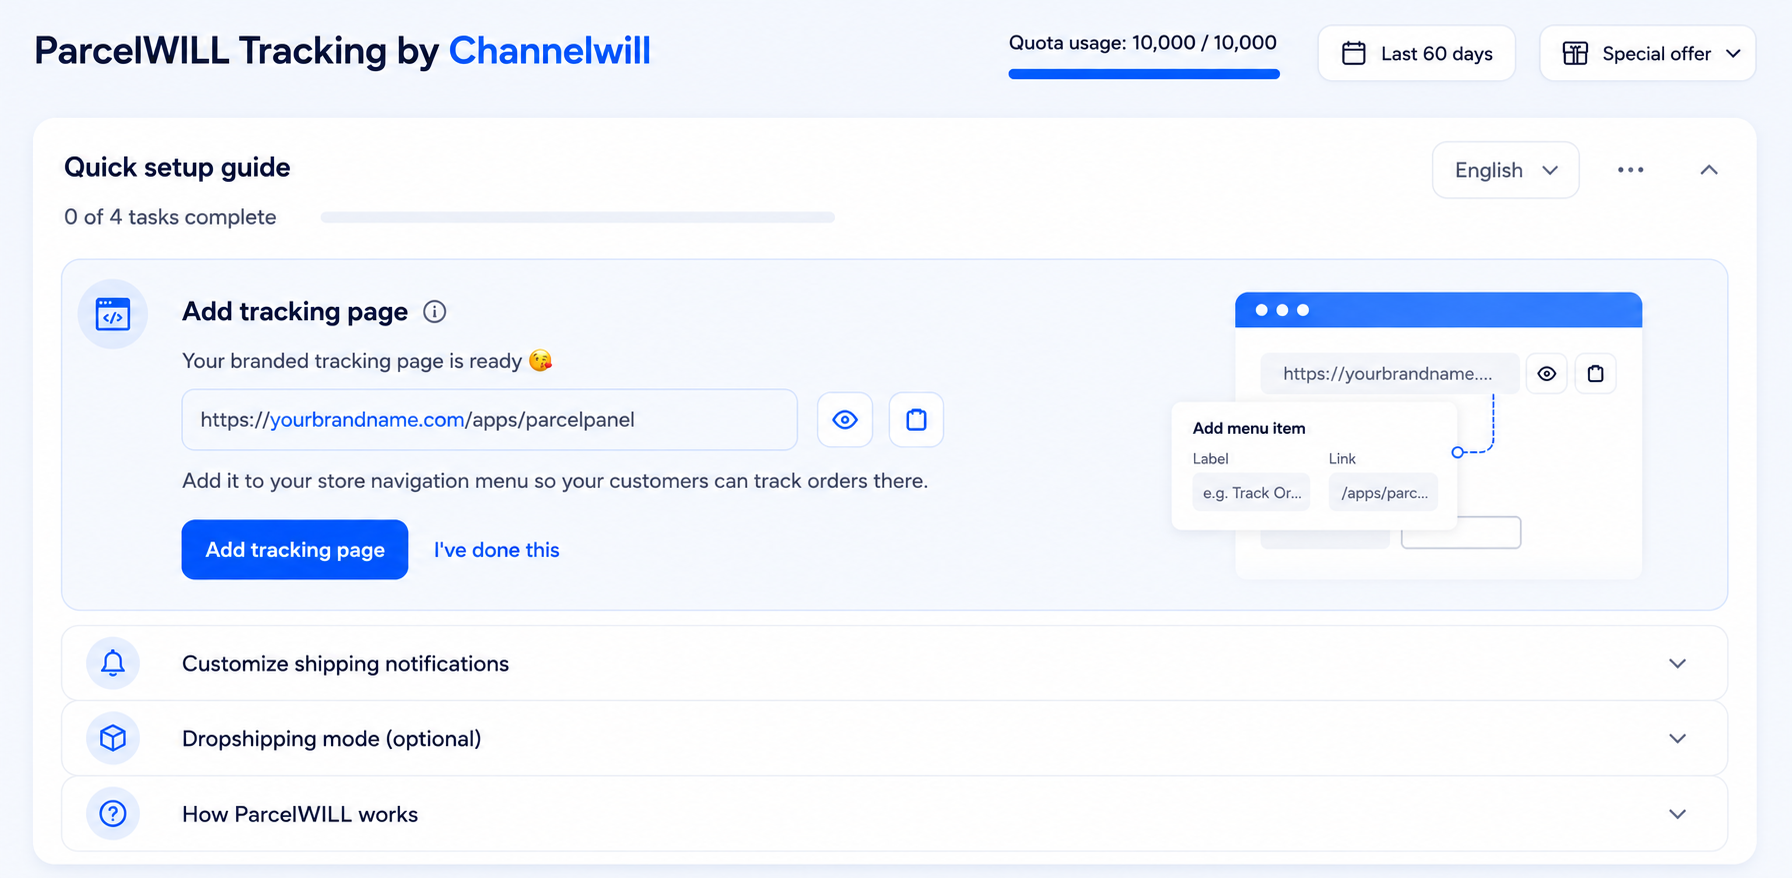Expand Customize shipping notifications chevron
This screenshot has height=878, width=1792.
click(x=1678, y=663)
